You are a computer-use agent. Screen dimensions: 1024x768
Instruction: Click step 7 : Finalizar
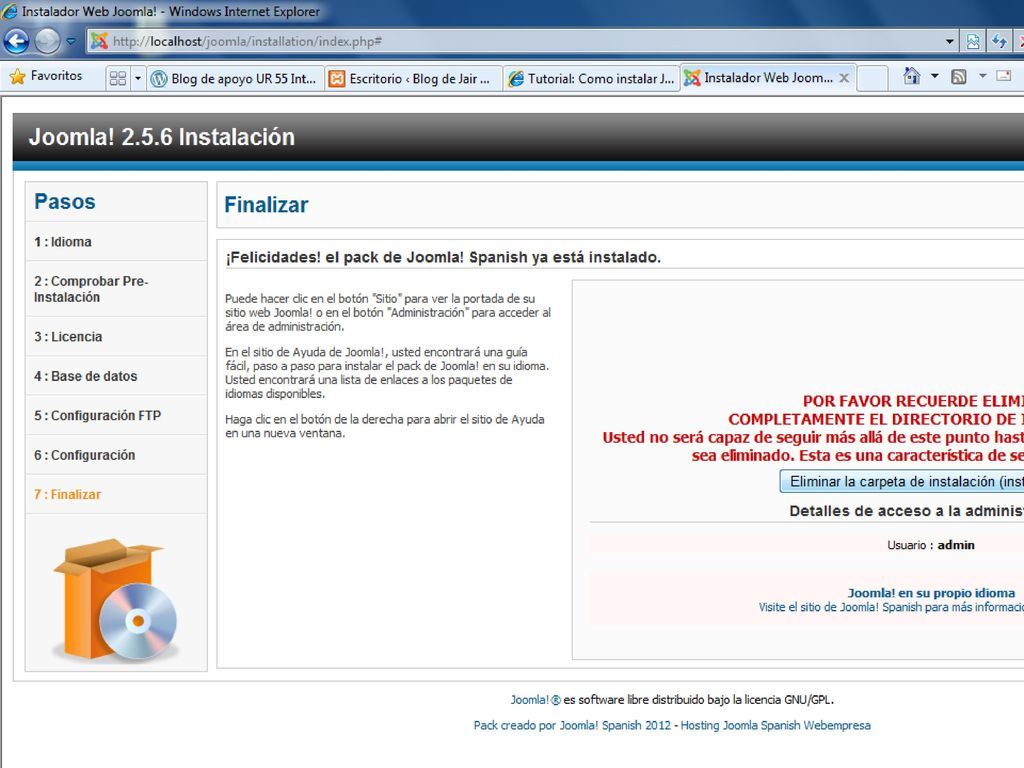(67, 494)
